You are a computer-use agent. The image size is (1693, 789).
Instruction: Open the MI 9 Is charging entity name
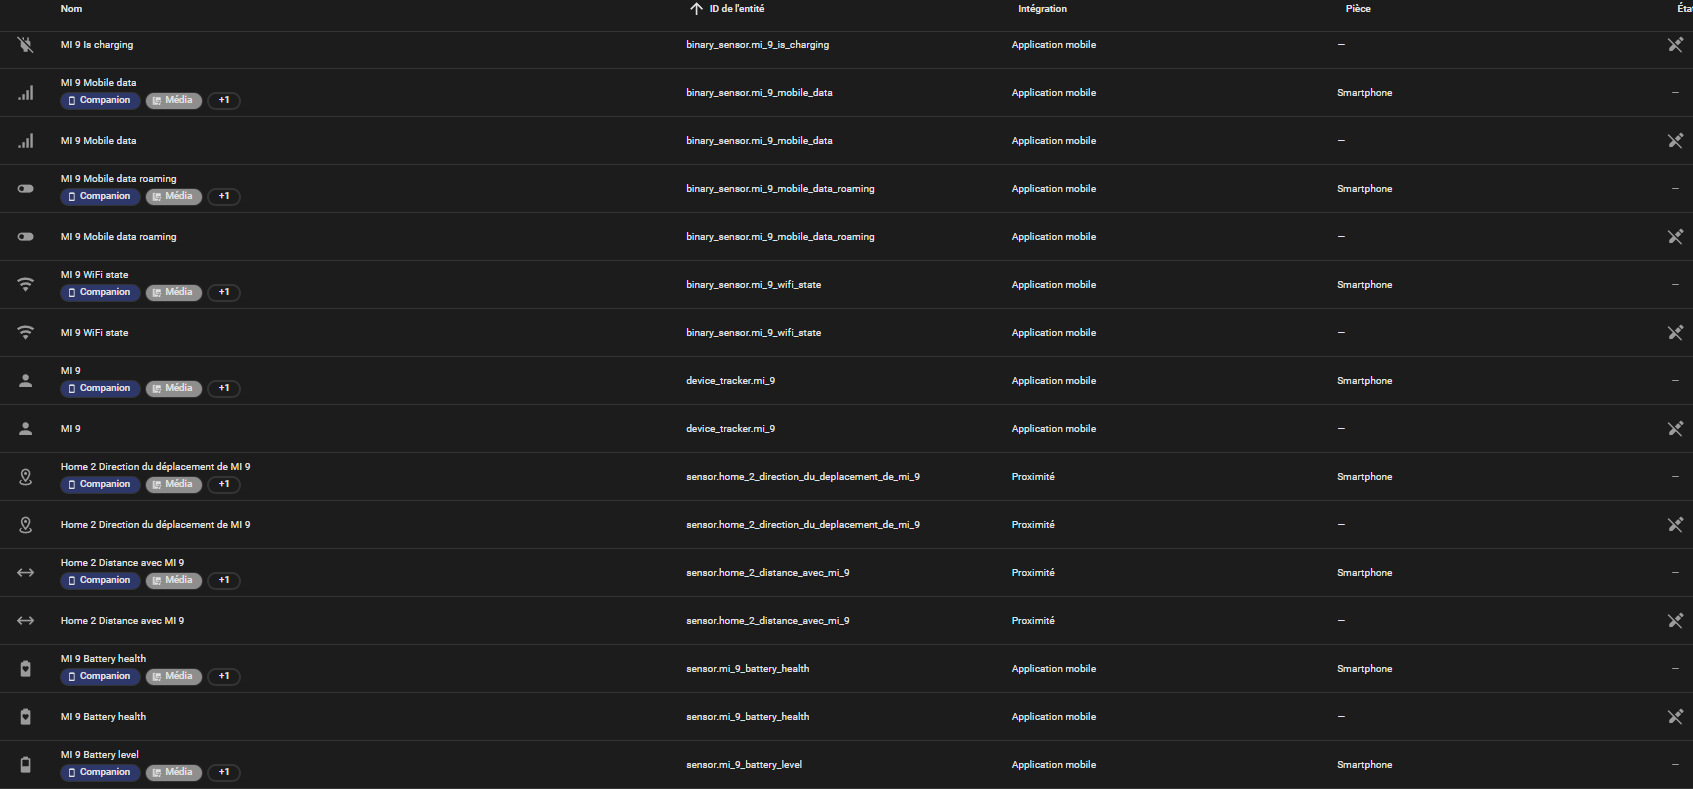(97, 45)
